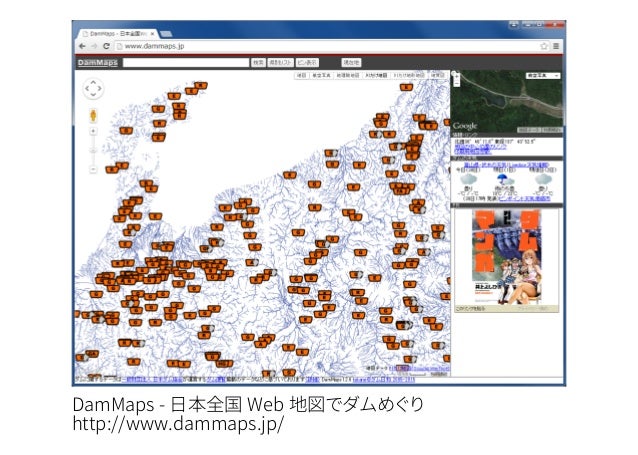Screen dimensions: 638x455
Task: Click the ピン表示 button
Action: [307, 62]
